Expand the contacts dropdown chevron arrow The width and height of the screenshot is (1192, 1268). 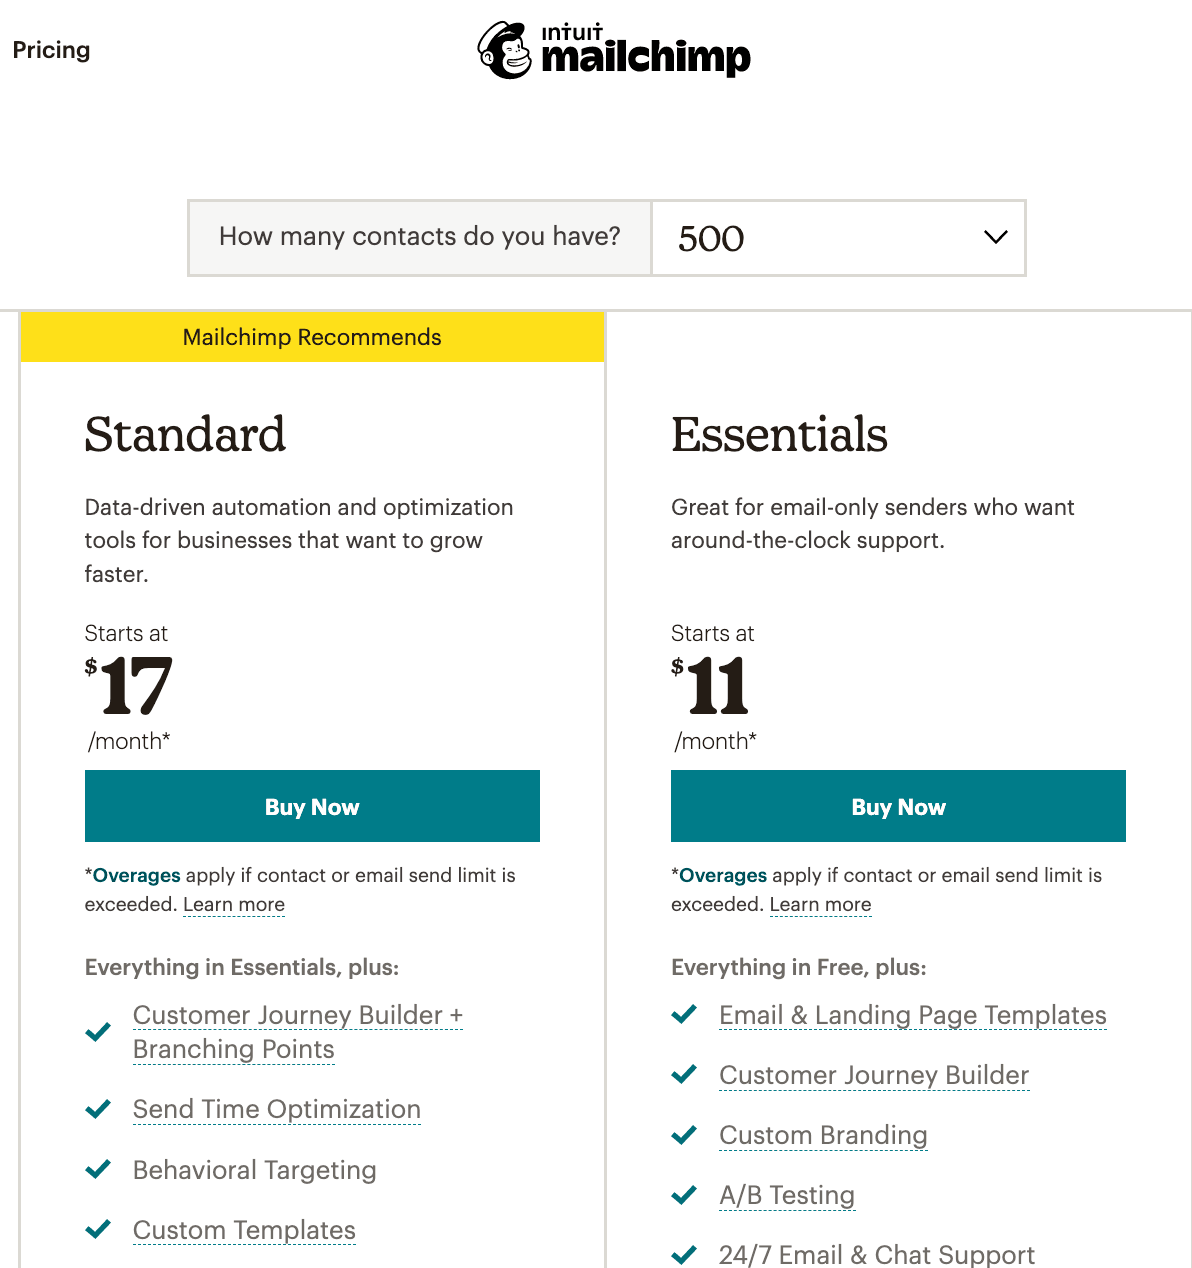tap(995, 238)
